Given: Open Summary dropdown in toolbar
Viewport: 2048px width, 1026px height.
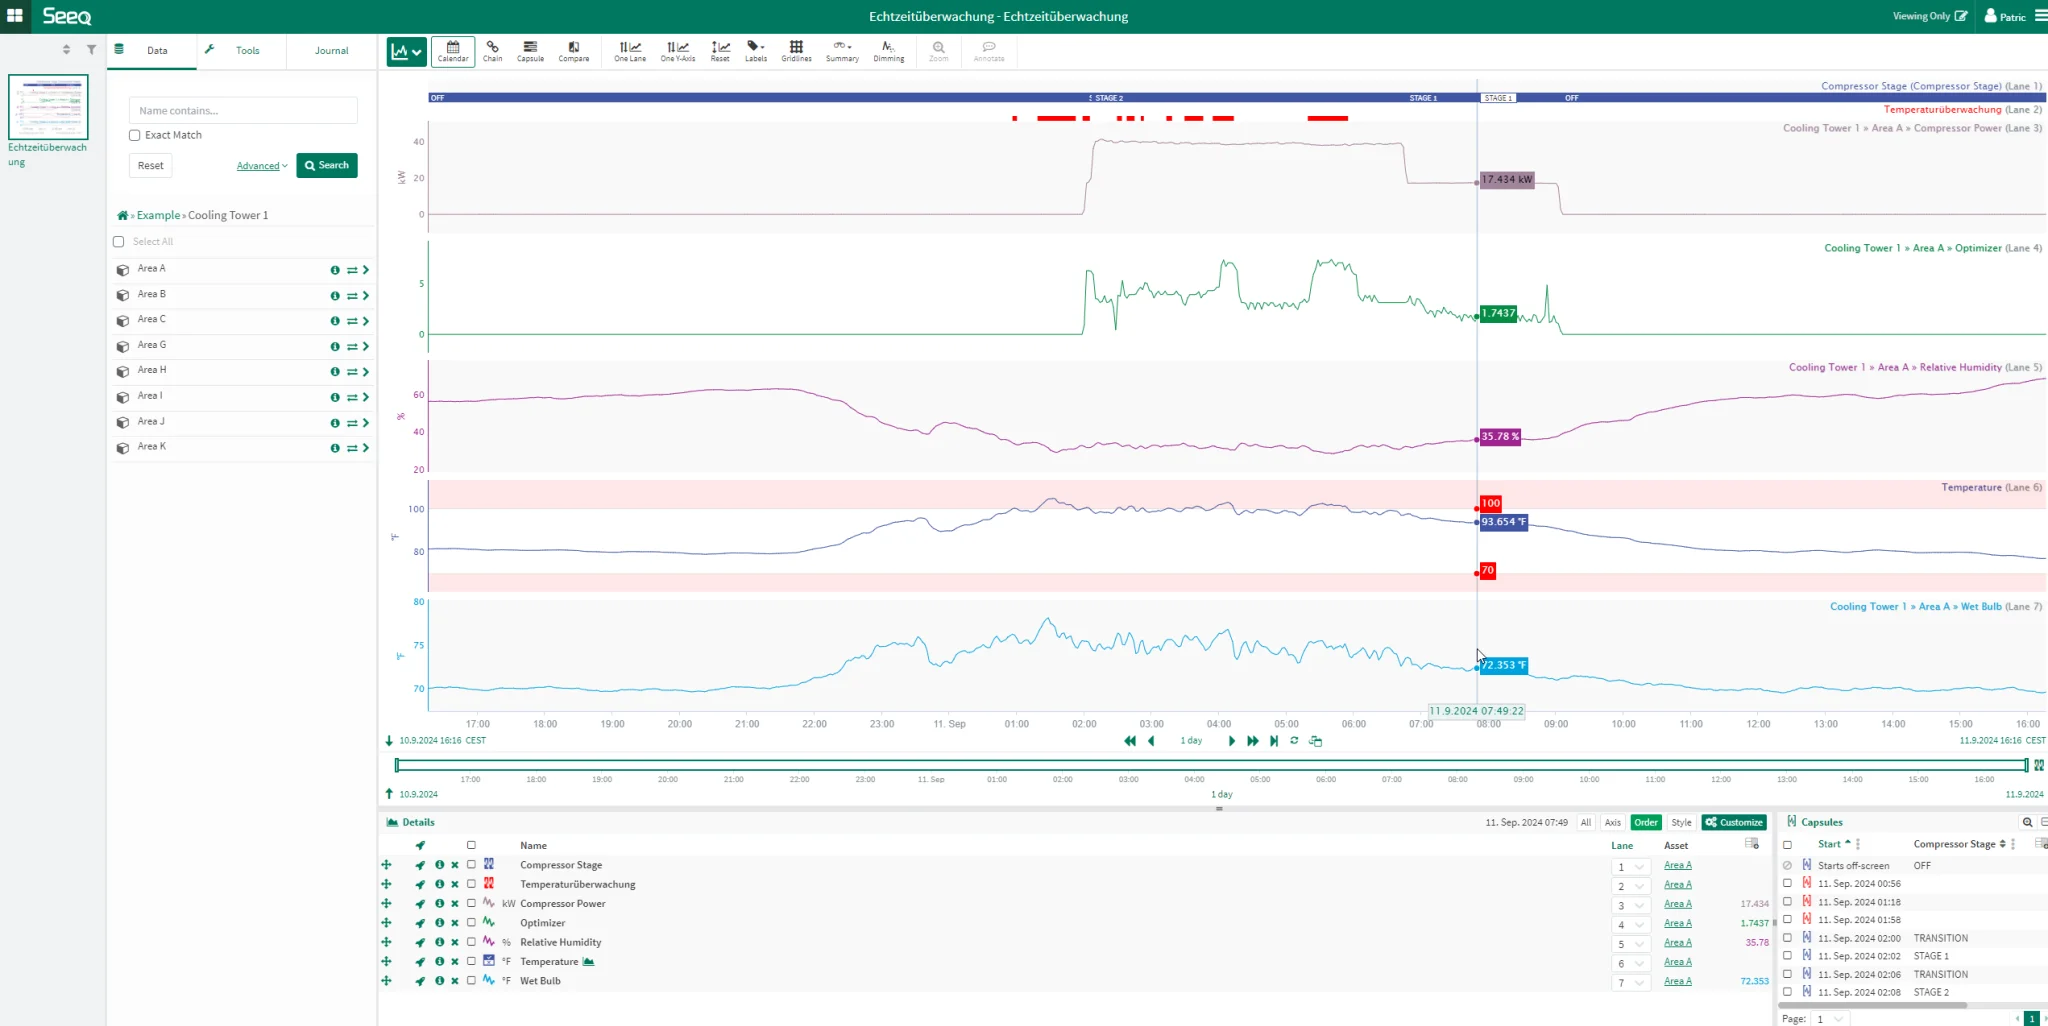Looking at the screenshot, I should click(x=842, y=51).
